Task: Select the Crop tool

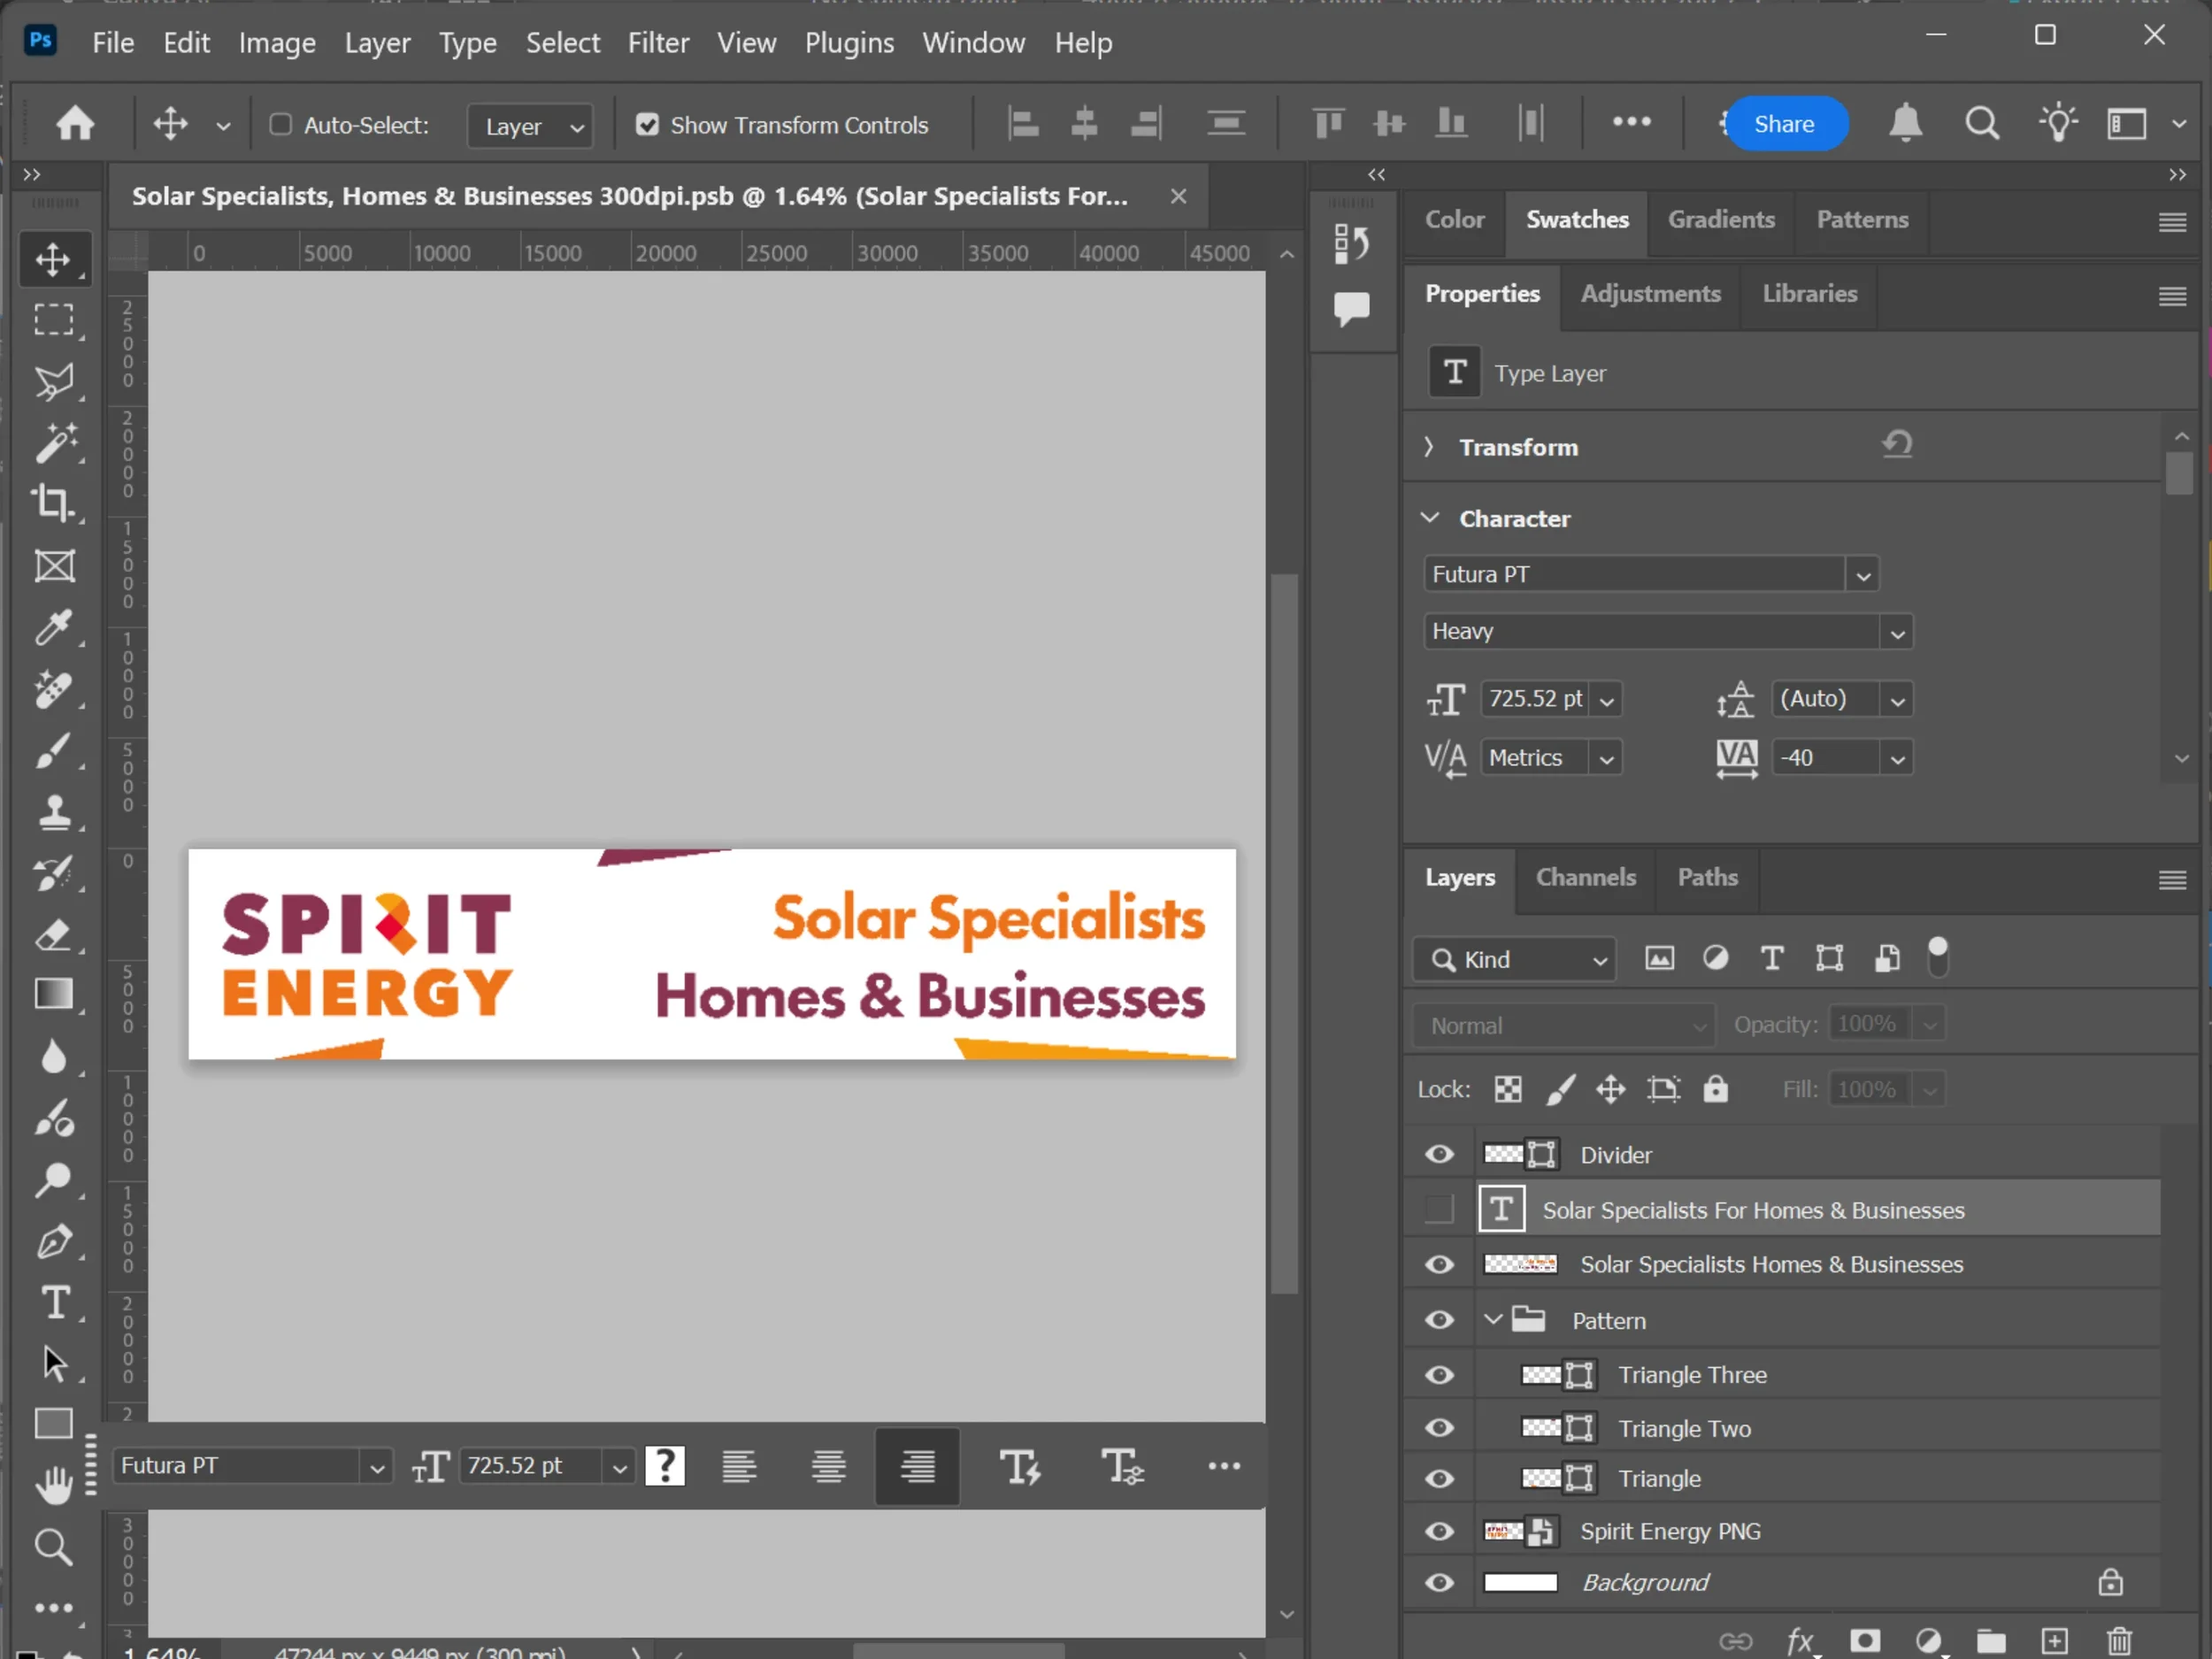Action: pyautogui.click(x=53, y=503)
